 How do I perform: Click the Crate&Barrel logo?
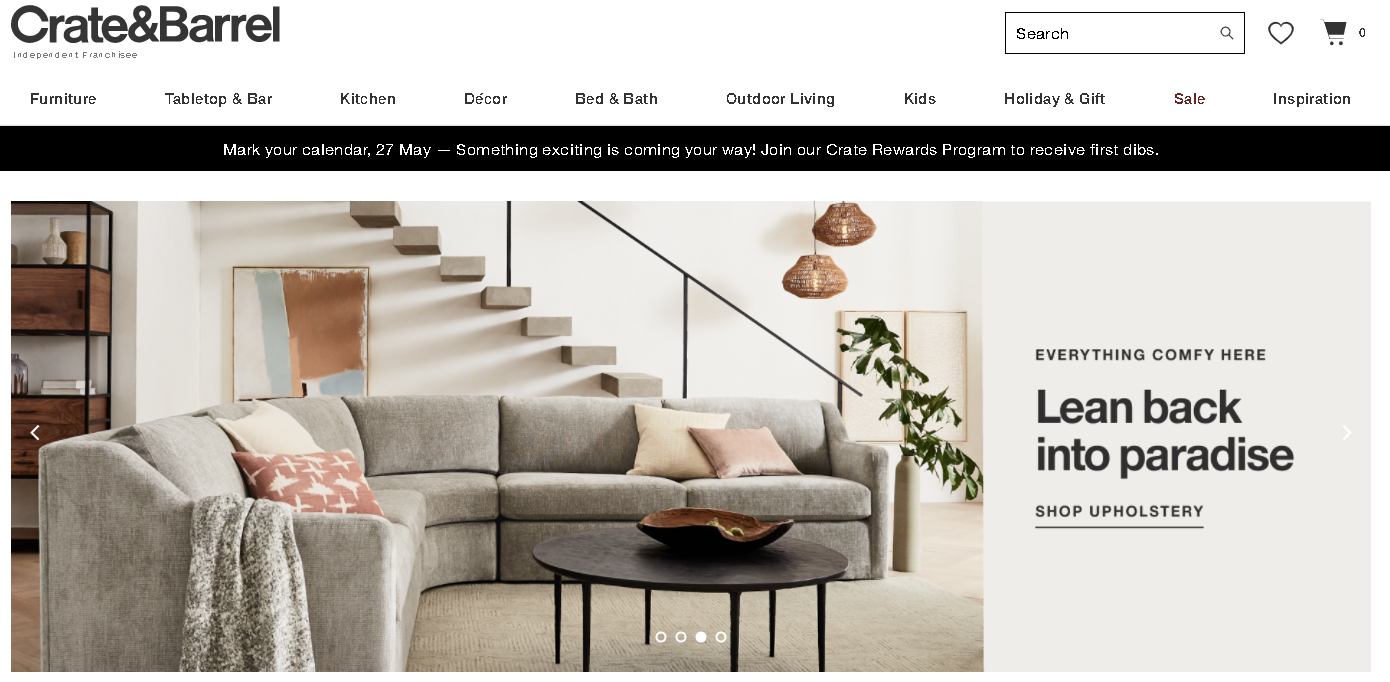[x=145, y=31]
